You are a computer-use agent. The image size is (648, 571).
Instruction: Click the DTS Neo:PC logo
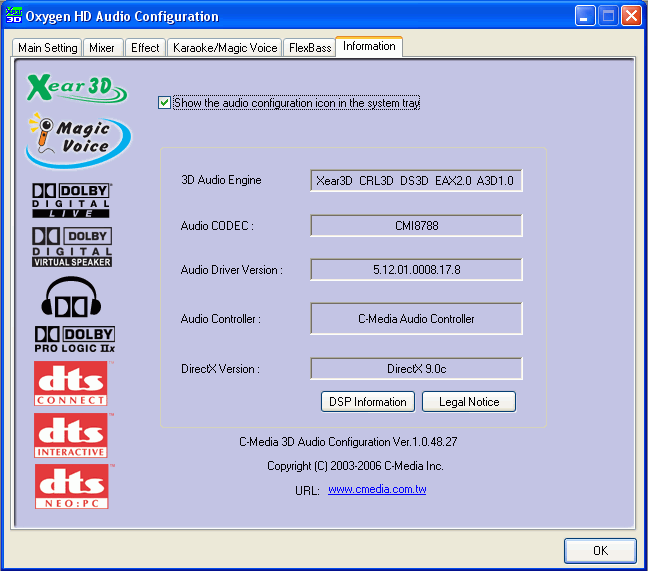(71, 486)
